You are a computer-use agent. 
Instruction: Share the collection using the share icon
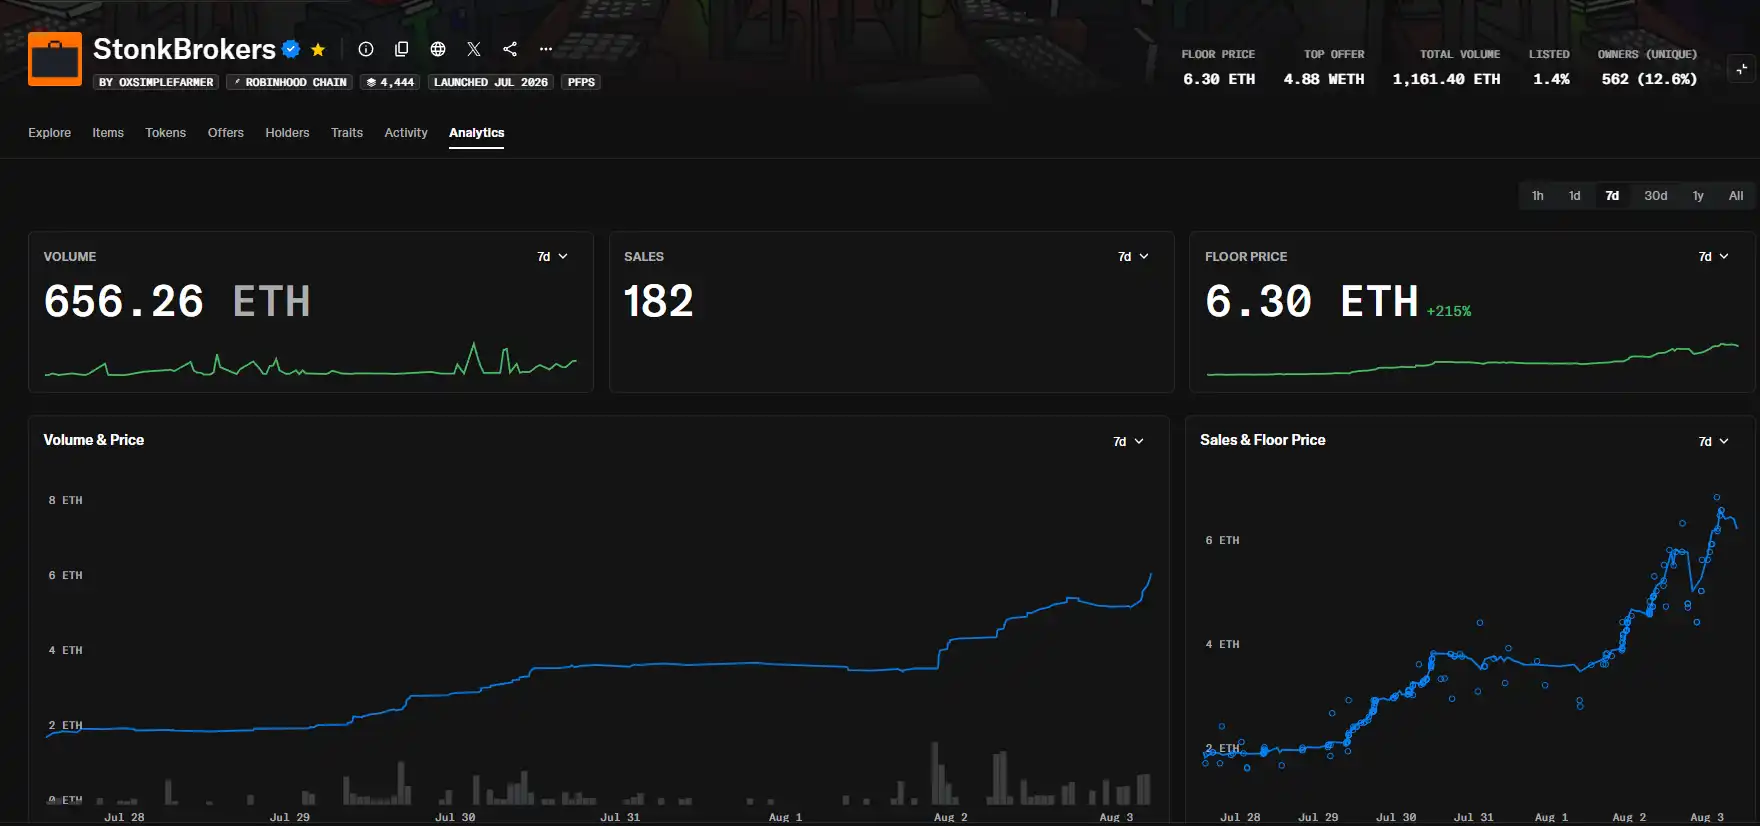pyautogui.click(x=510, y=49)
